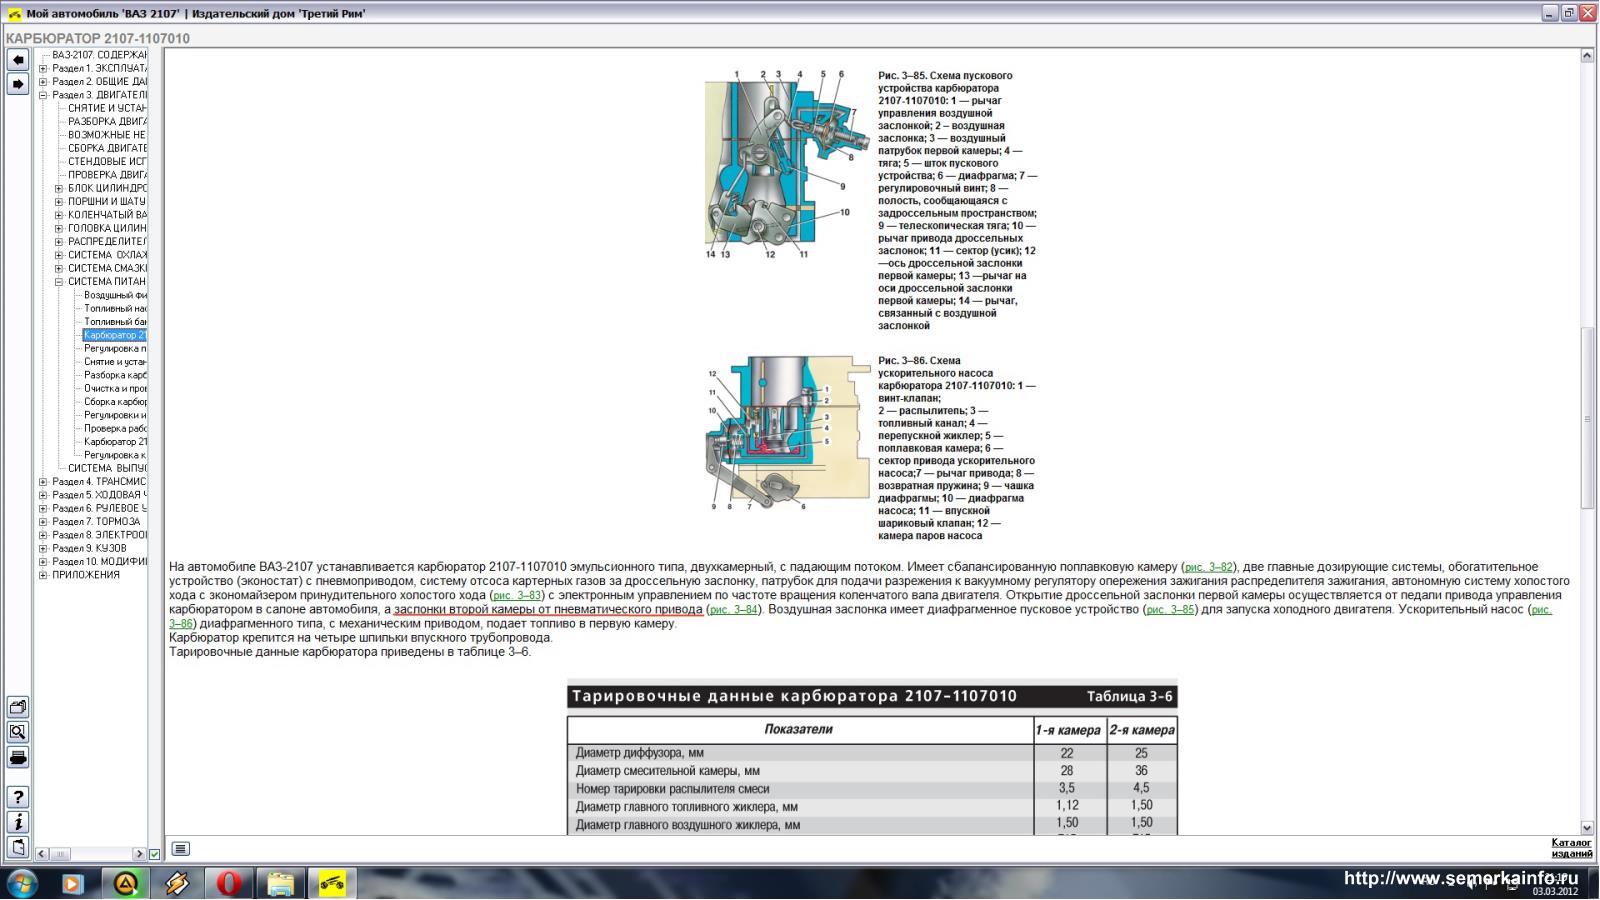
Task: Open help via the question mark button
Action: (x=18, y=797)
